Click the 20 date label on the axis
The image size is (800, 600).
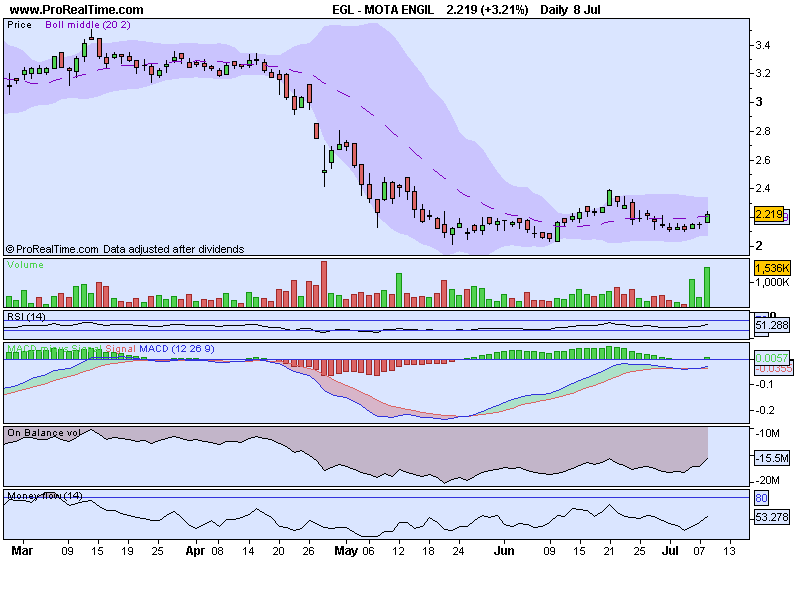[279, 551]
